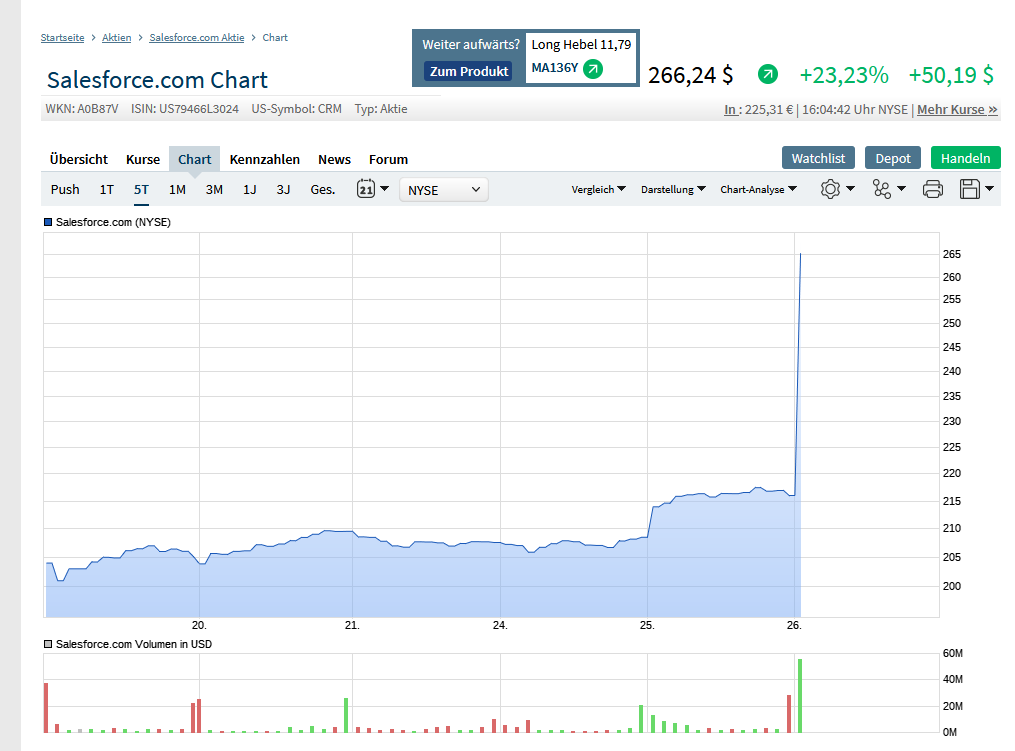Click 'Long Hebel 11,79' product text

coord(581,45)
